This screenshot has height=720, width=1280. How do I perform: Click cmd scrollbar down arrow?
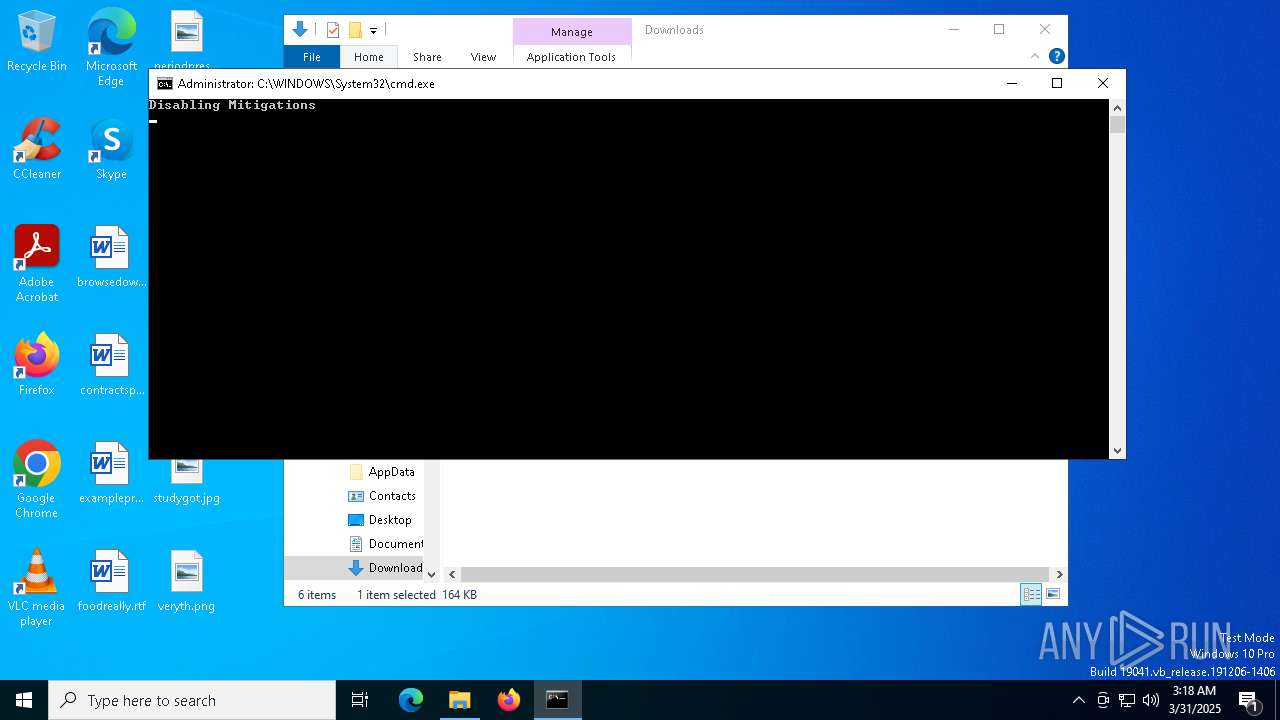click(1117, 451)
